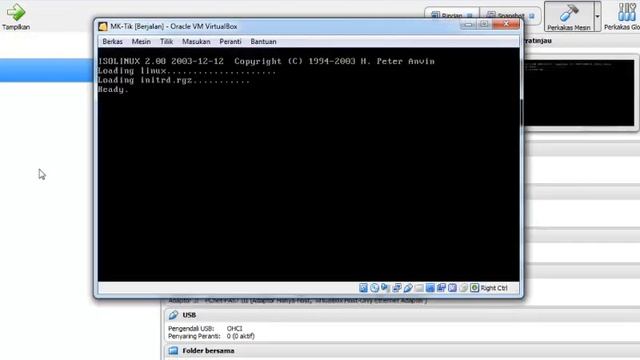
Task: Click the 'OHCI' controller value
Action: click(234, 328)
